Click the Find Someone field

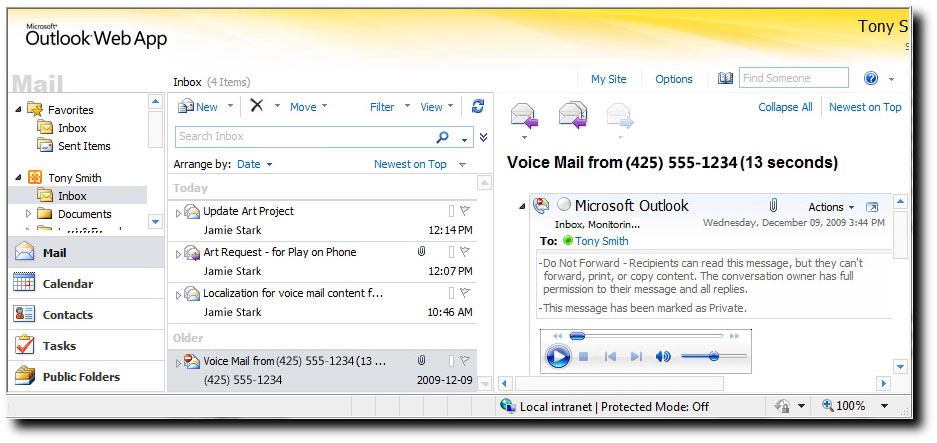click(794, 78)
